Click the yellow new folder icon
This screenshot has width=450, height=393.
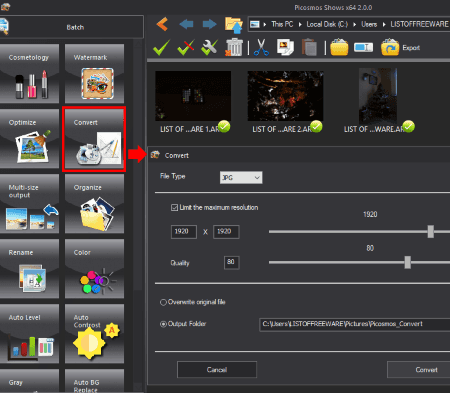(339, 47)
